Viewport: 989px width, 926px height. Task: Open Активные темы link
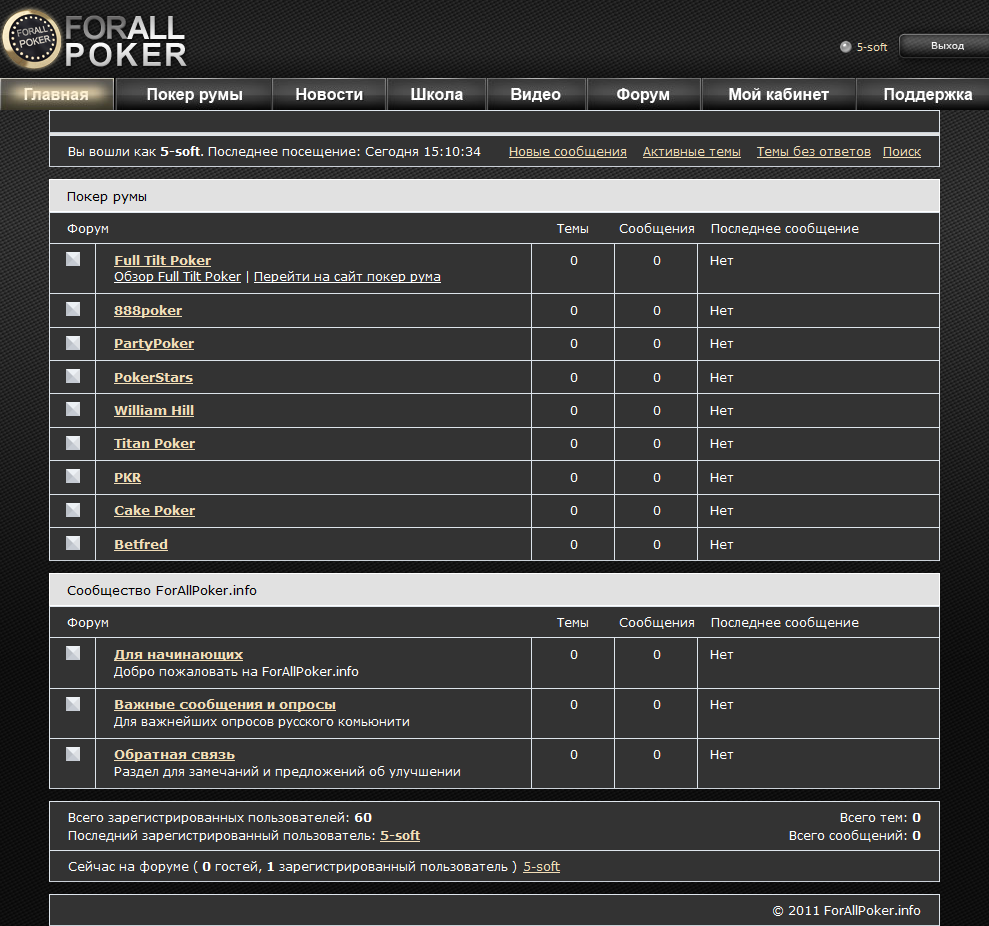click(x=691, y=152)
